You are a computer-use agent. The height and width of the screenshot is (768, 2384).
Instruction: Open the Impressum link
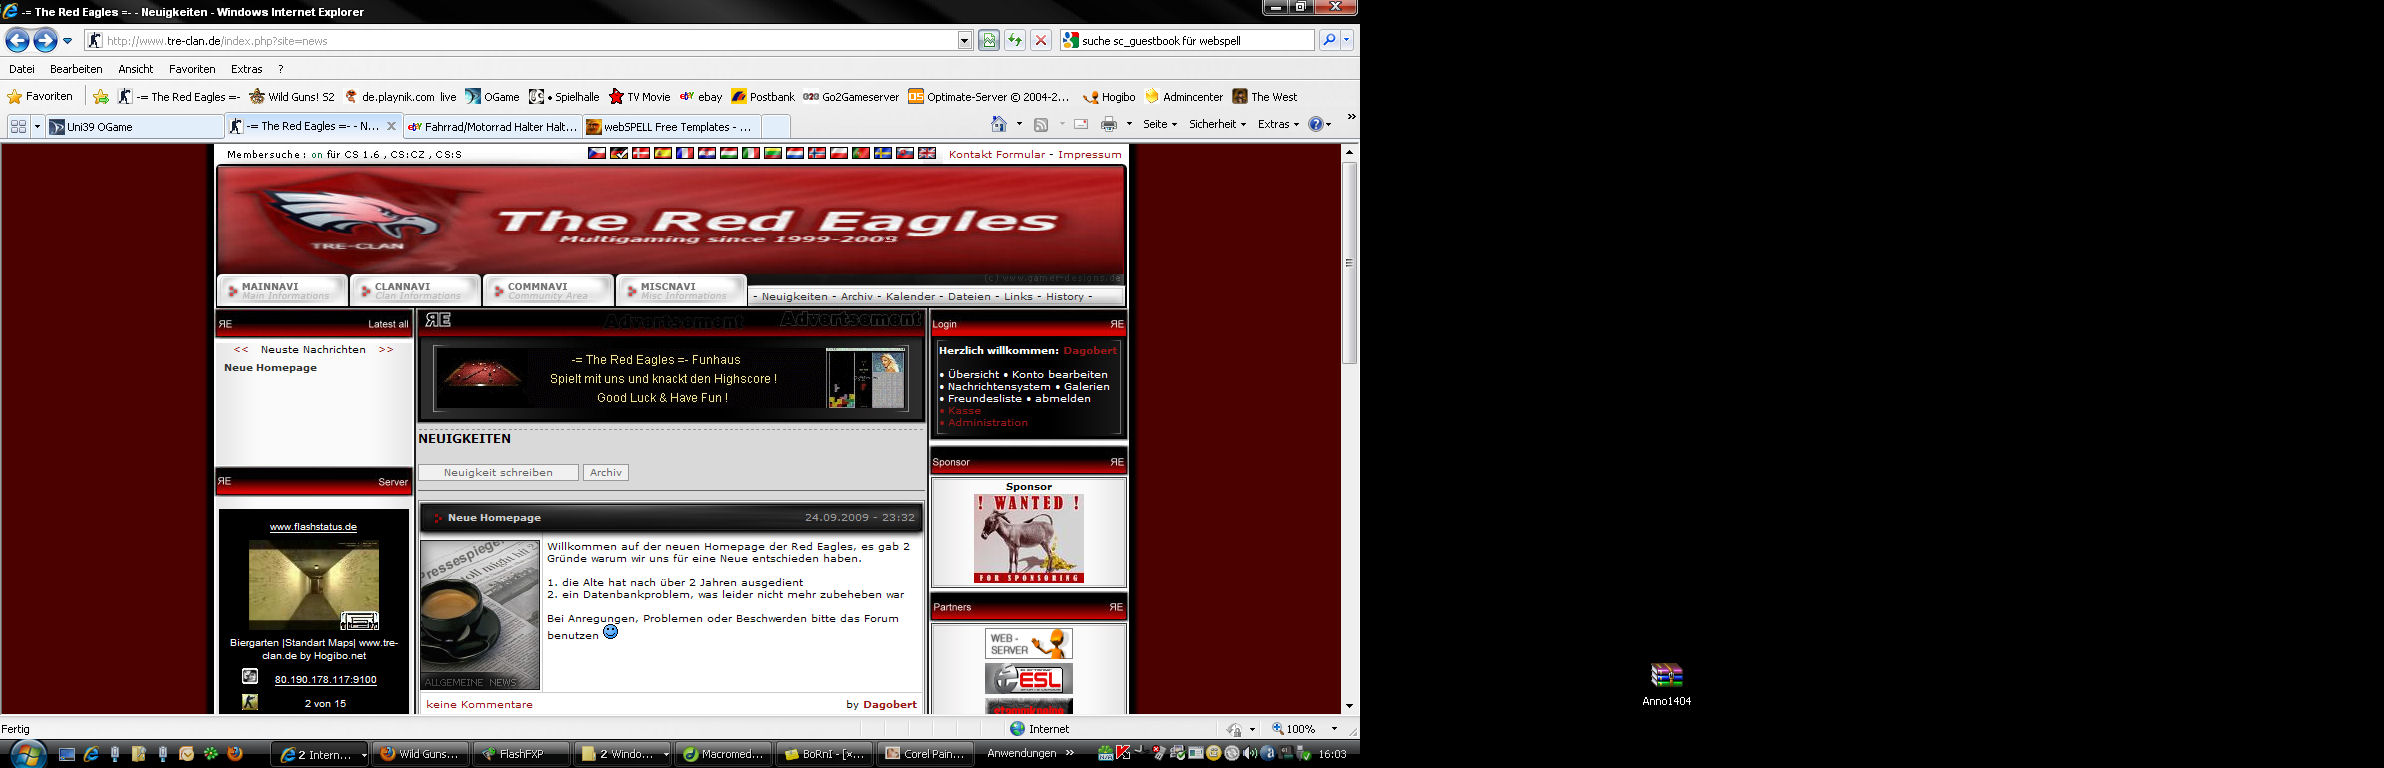pyautogui.click(x=1090, y=154)
